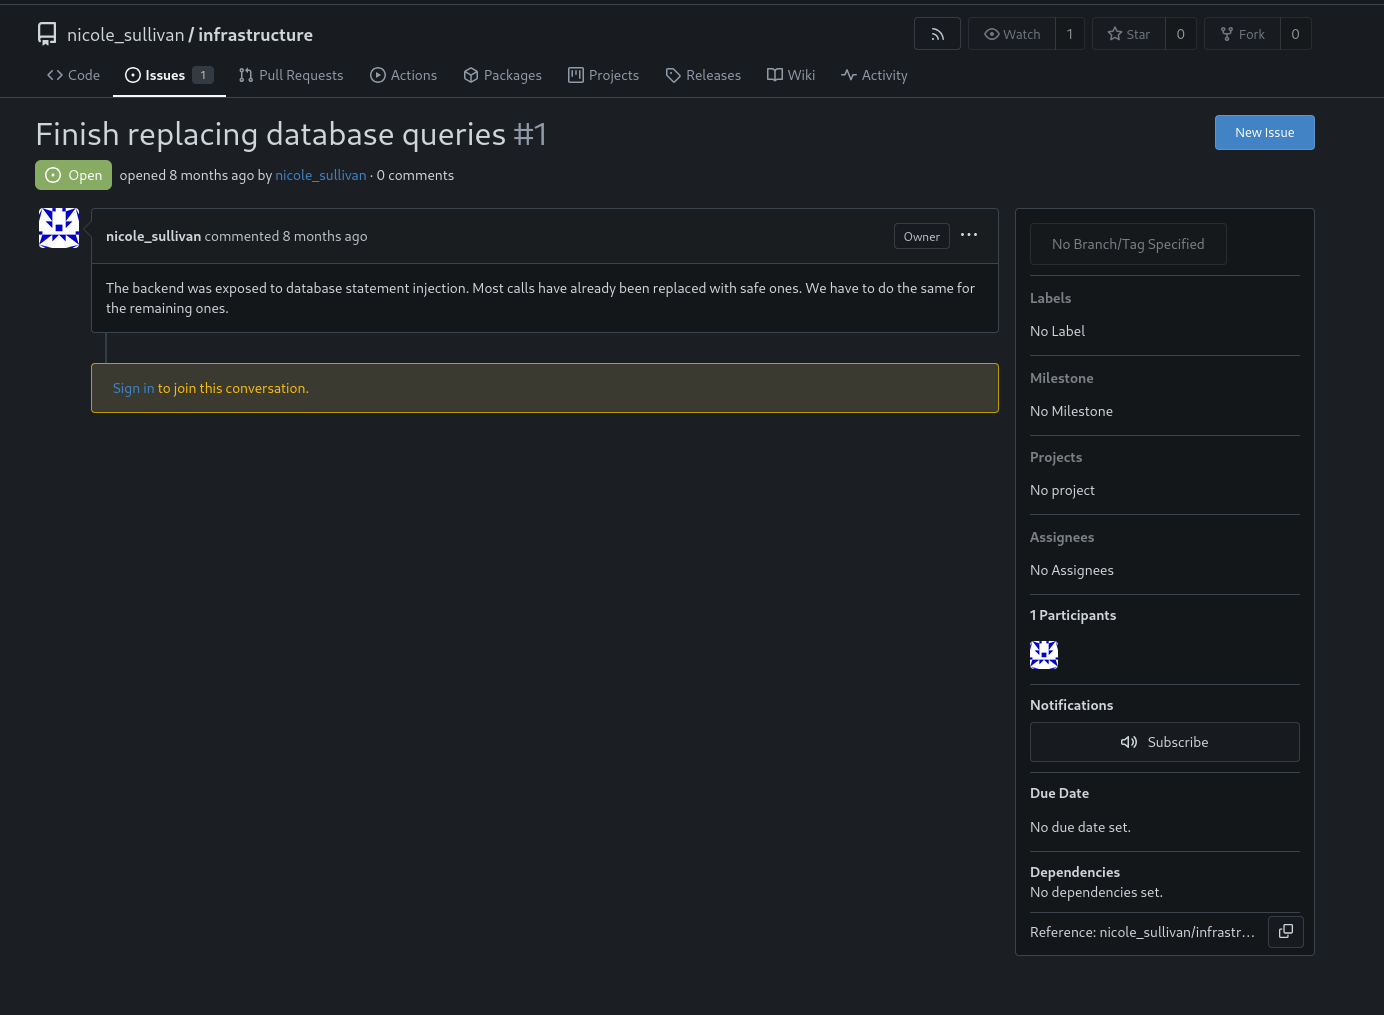Click the Sign in link

click(133, 388)
